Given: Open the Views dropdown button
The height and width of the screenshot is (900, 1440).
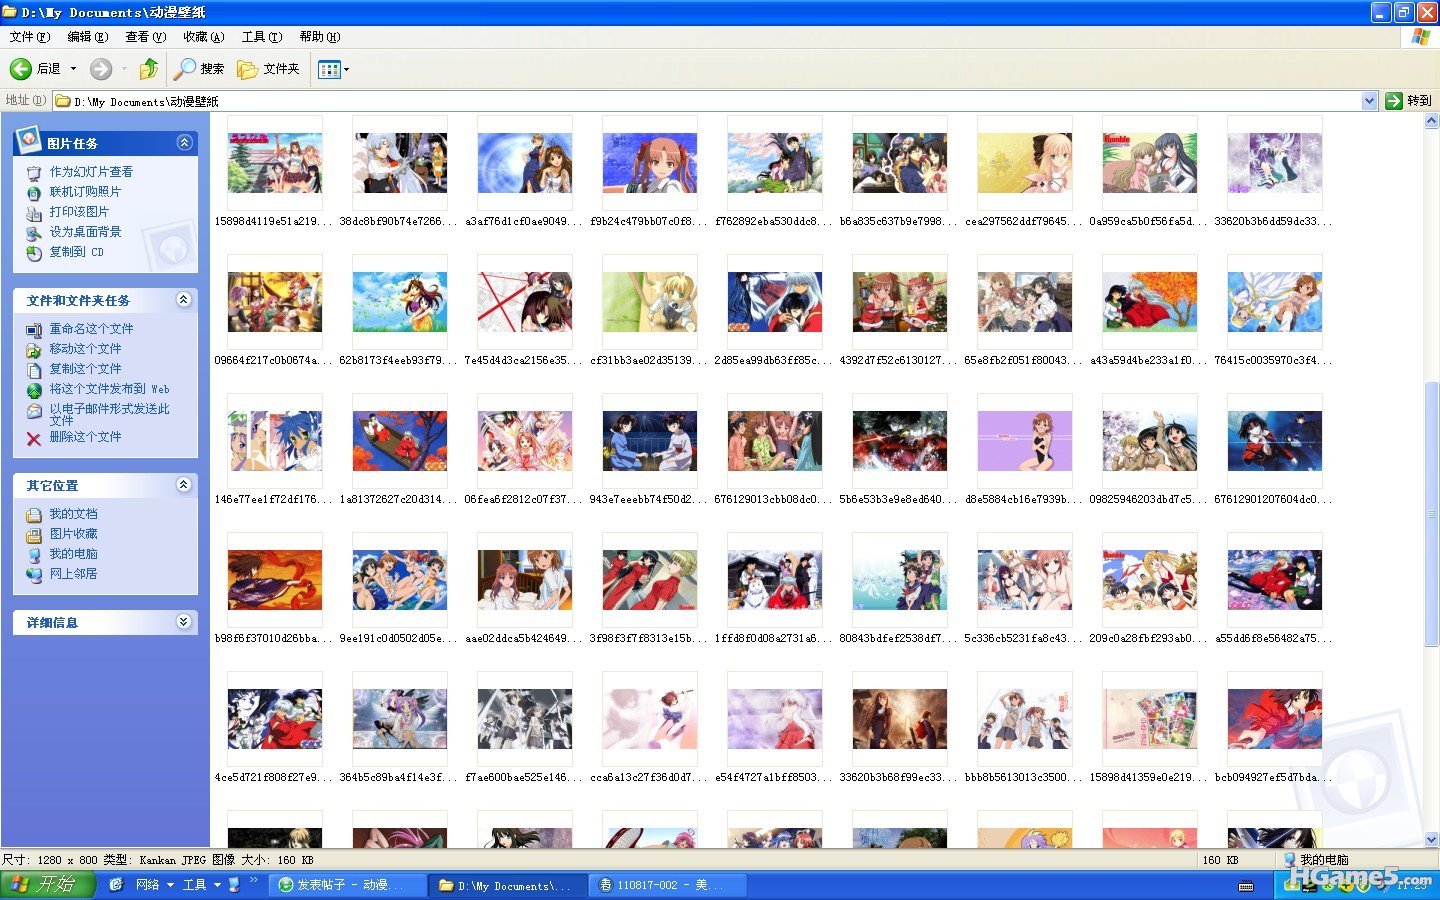Looking at the screenshot, I should pos(334,69).
